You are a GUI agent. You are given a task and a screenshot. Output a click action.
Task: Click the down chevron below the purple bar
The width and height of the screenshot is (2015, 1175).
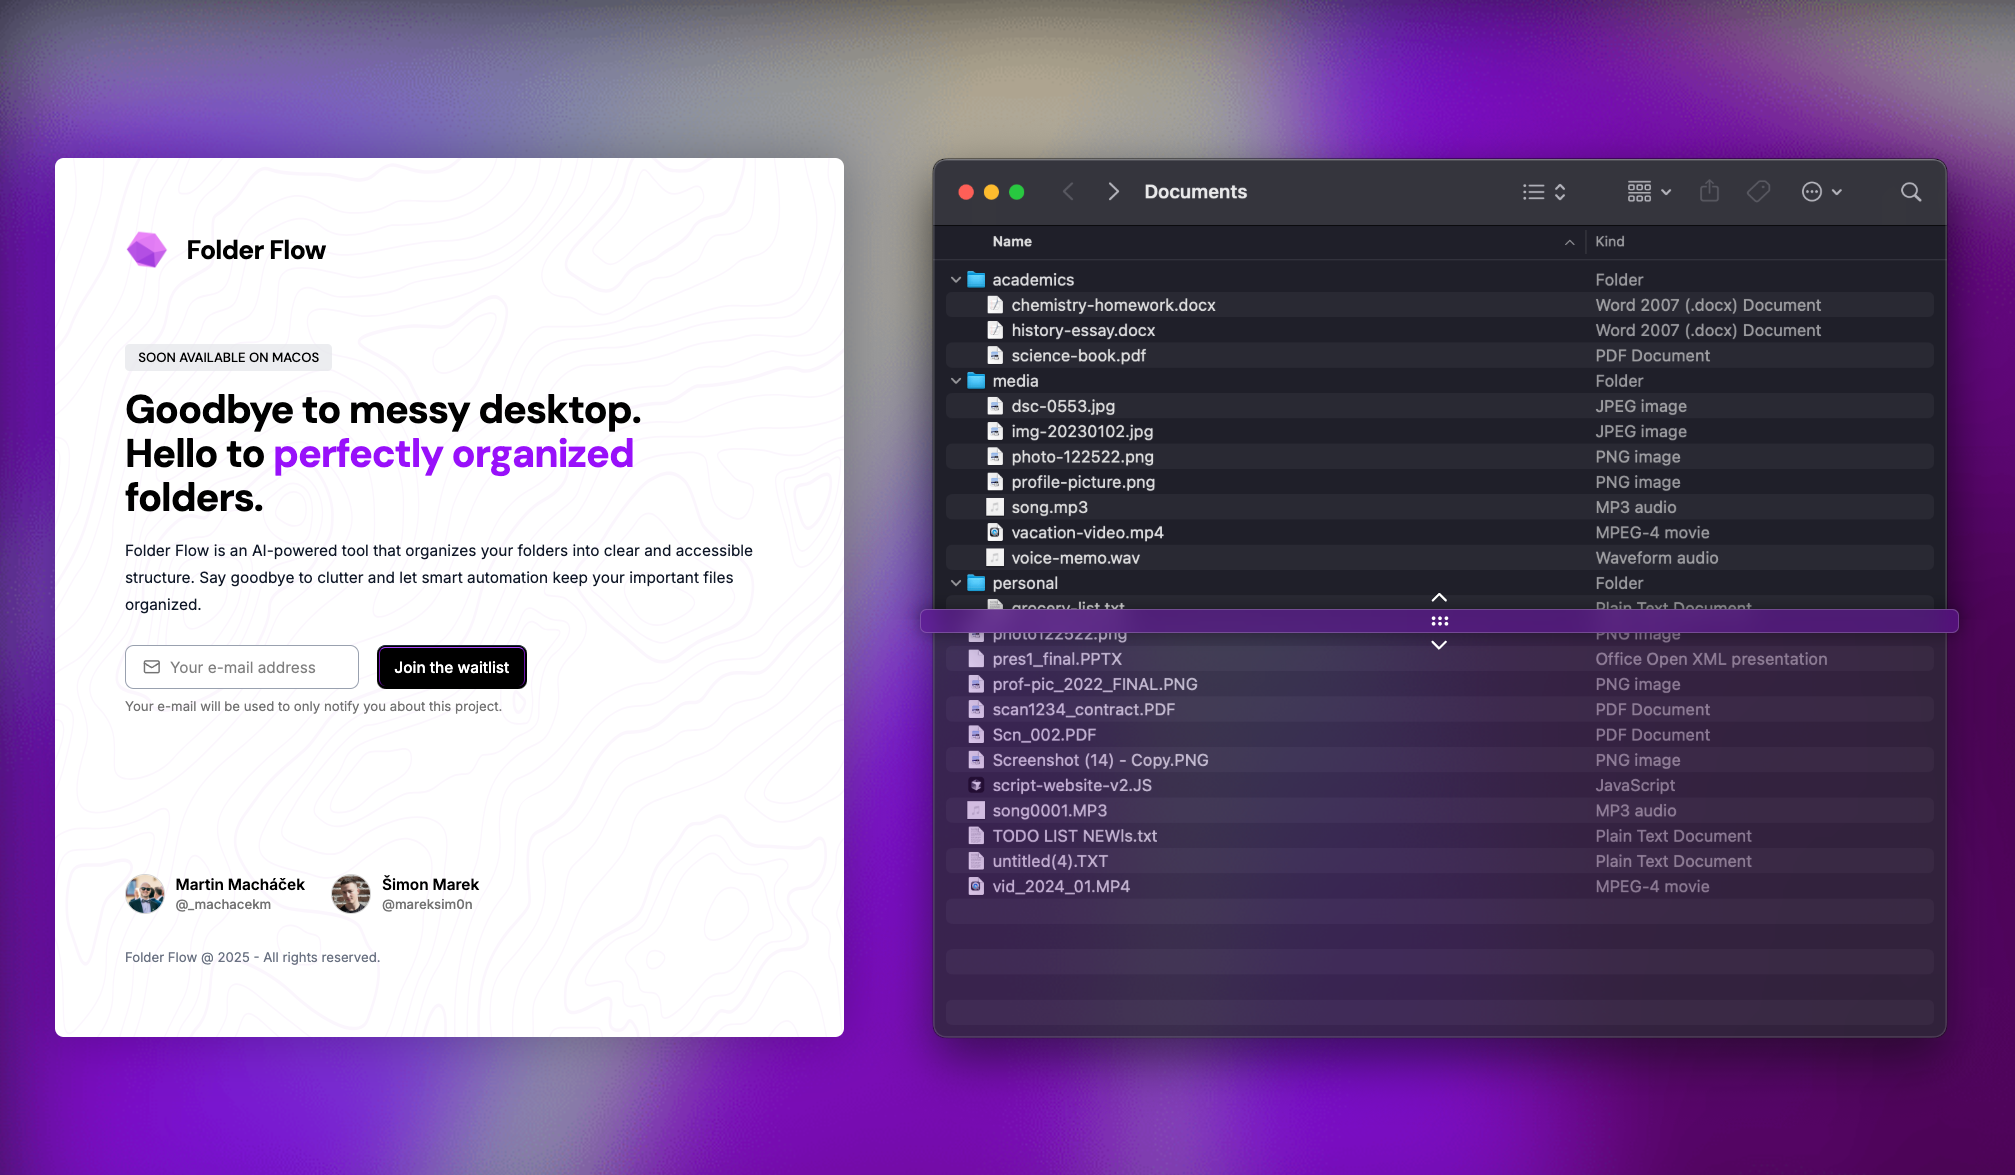1439,645
